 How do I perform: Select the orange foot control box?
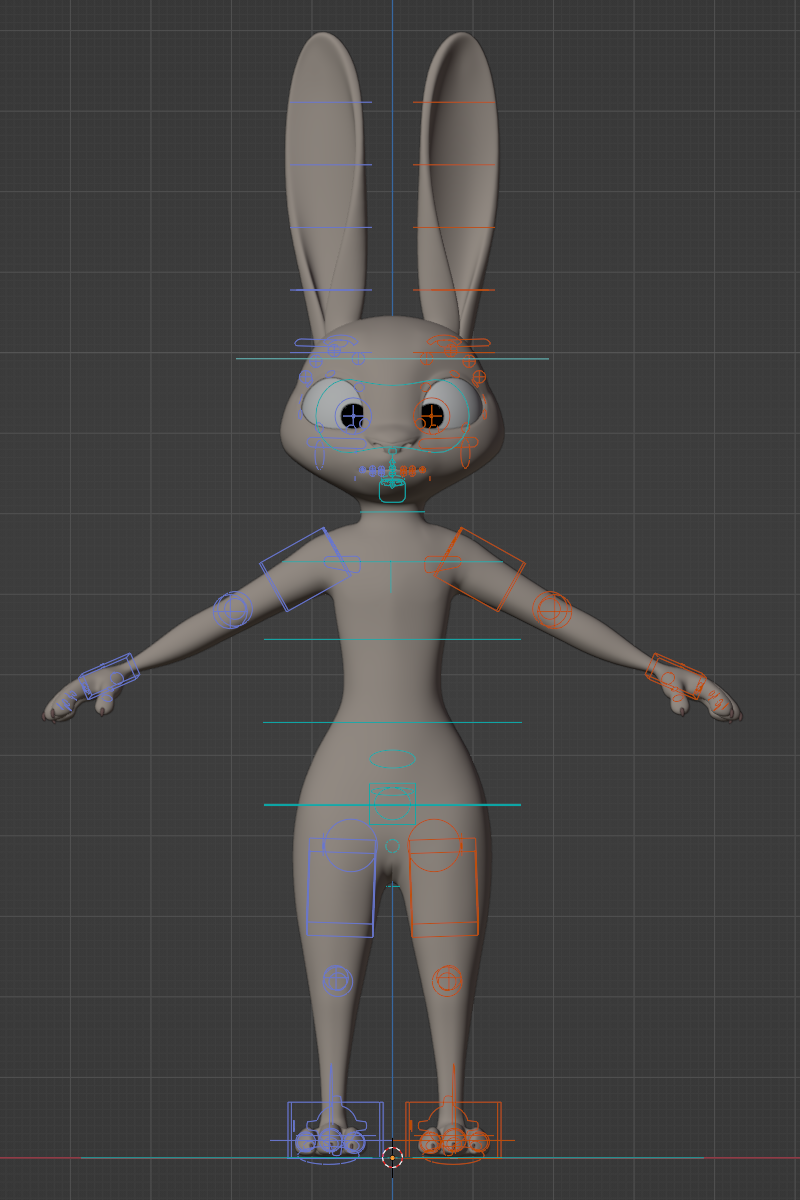(x=453, y=1130)
